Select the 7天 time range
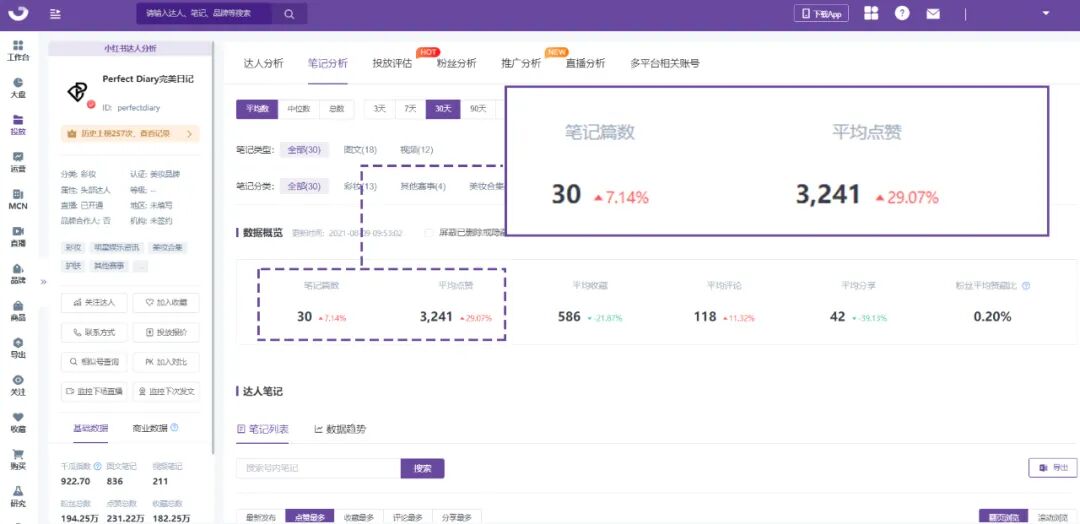This screenshot has height=524, width=1080. pos(411,109)
